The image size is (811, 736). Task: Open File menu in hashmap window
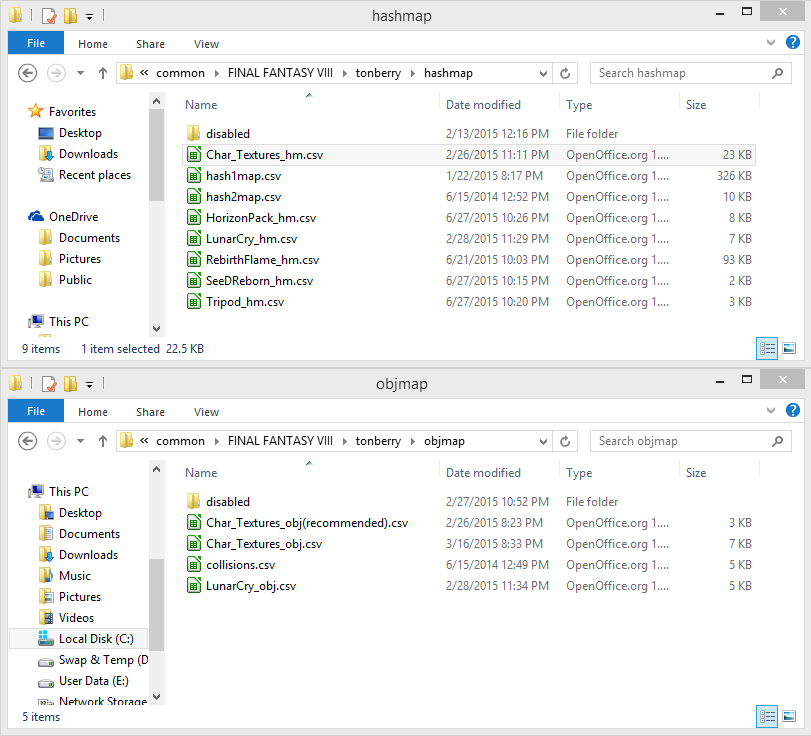point(36,43)
